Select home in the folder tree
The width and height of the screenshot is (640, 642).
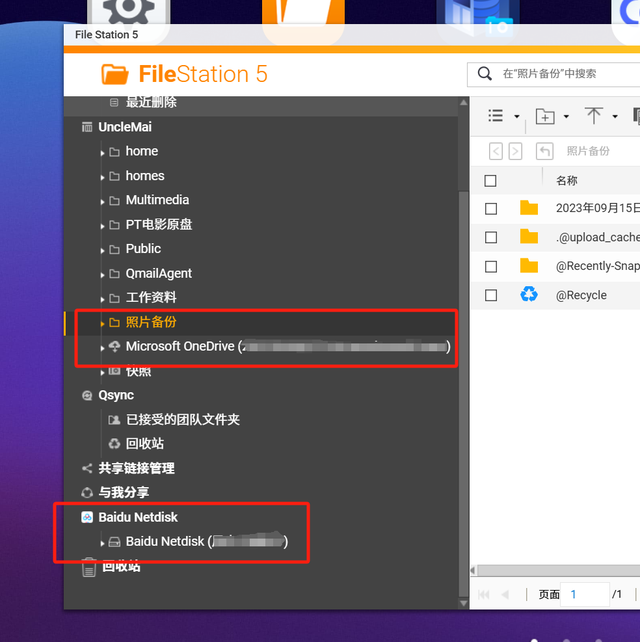142,151
